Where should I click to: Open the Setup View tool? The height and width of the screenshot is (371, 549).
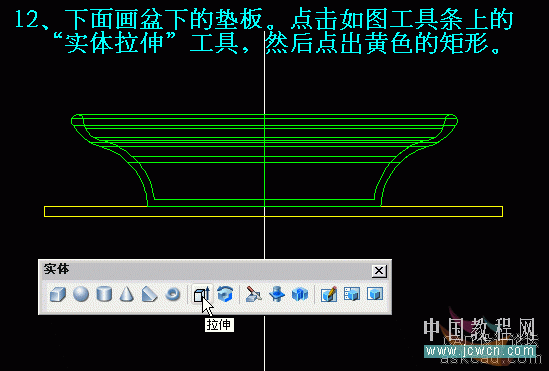pyautogui.click(x=352, y=294)
